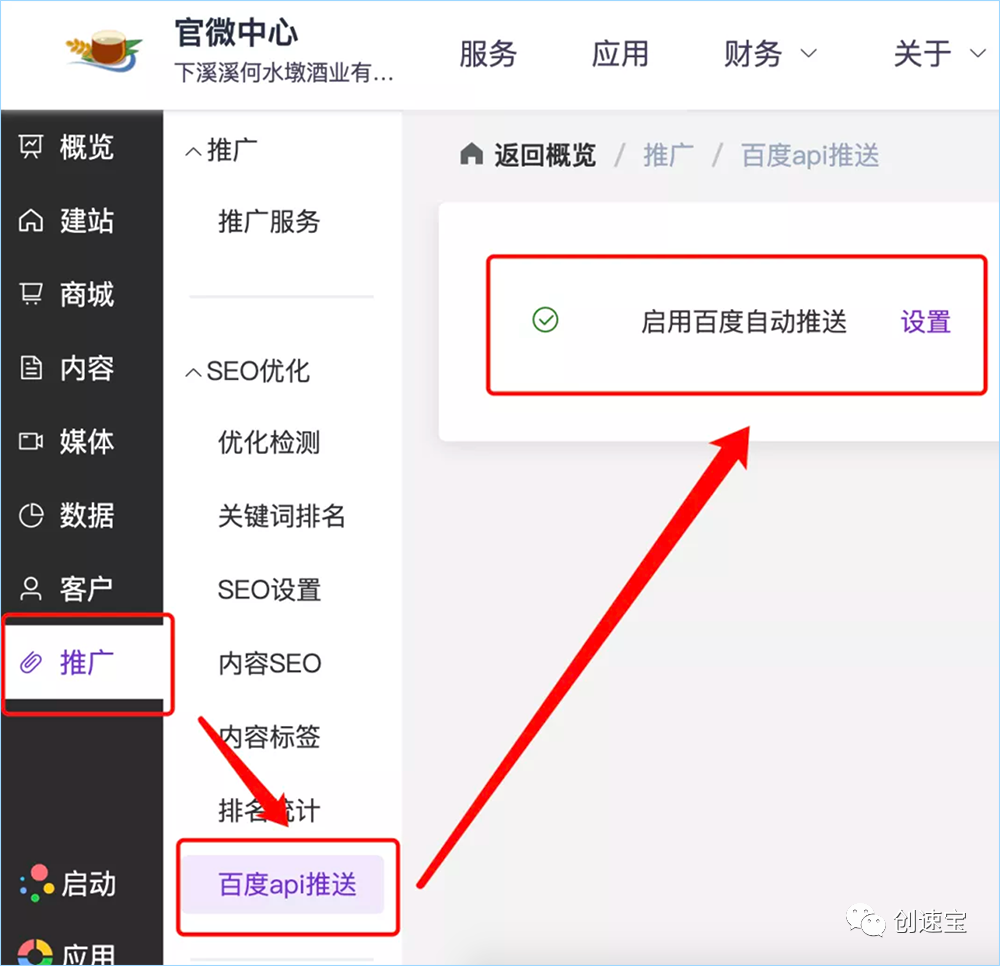Click 推广 in the breadcrumb
The image size is (1000, 966).
(x=668, y=155)
